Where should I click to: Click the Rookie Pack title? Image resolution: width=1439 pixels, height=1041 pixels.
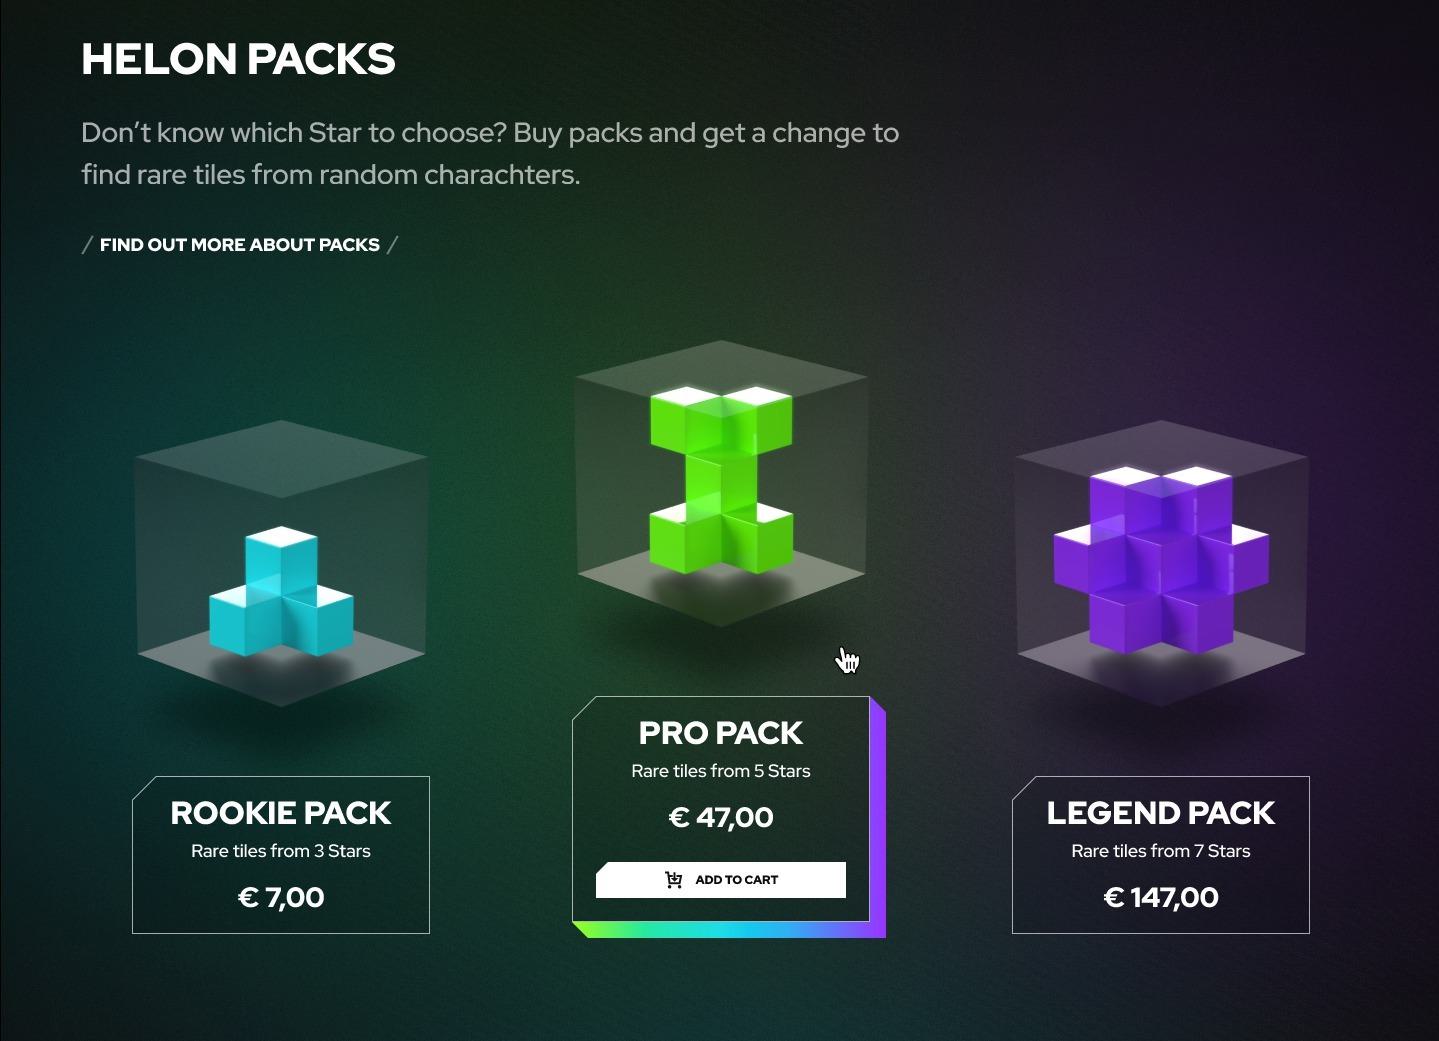coord(281,813)
